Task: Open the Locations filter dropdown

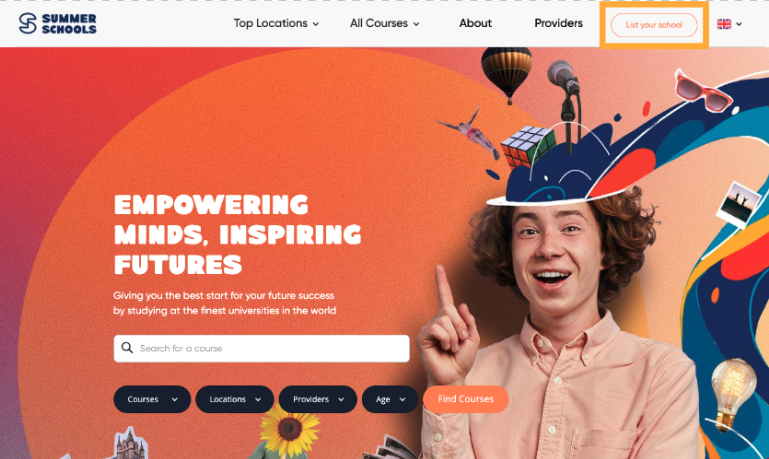Action: tap(234, 399)
